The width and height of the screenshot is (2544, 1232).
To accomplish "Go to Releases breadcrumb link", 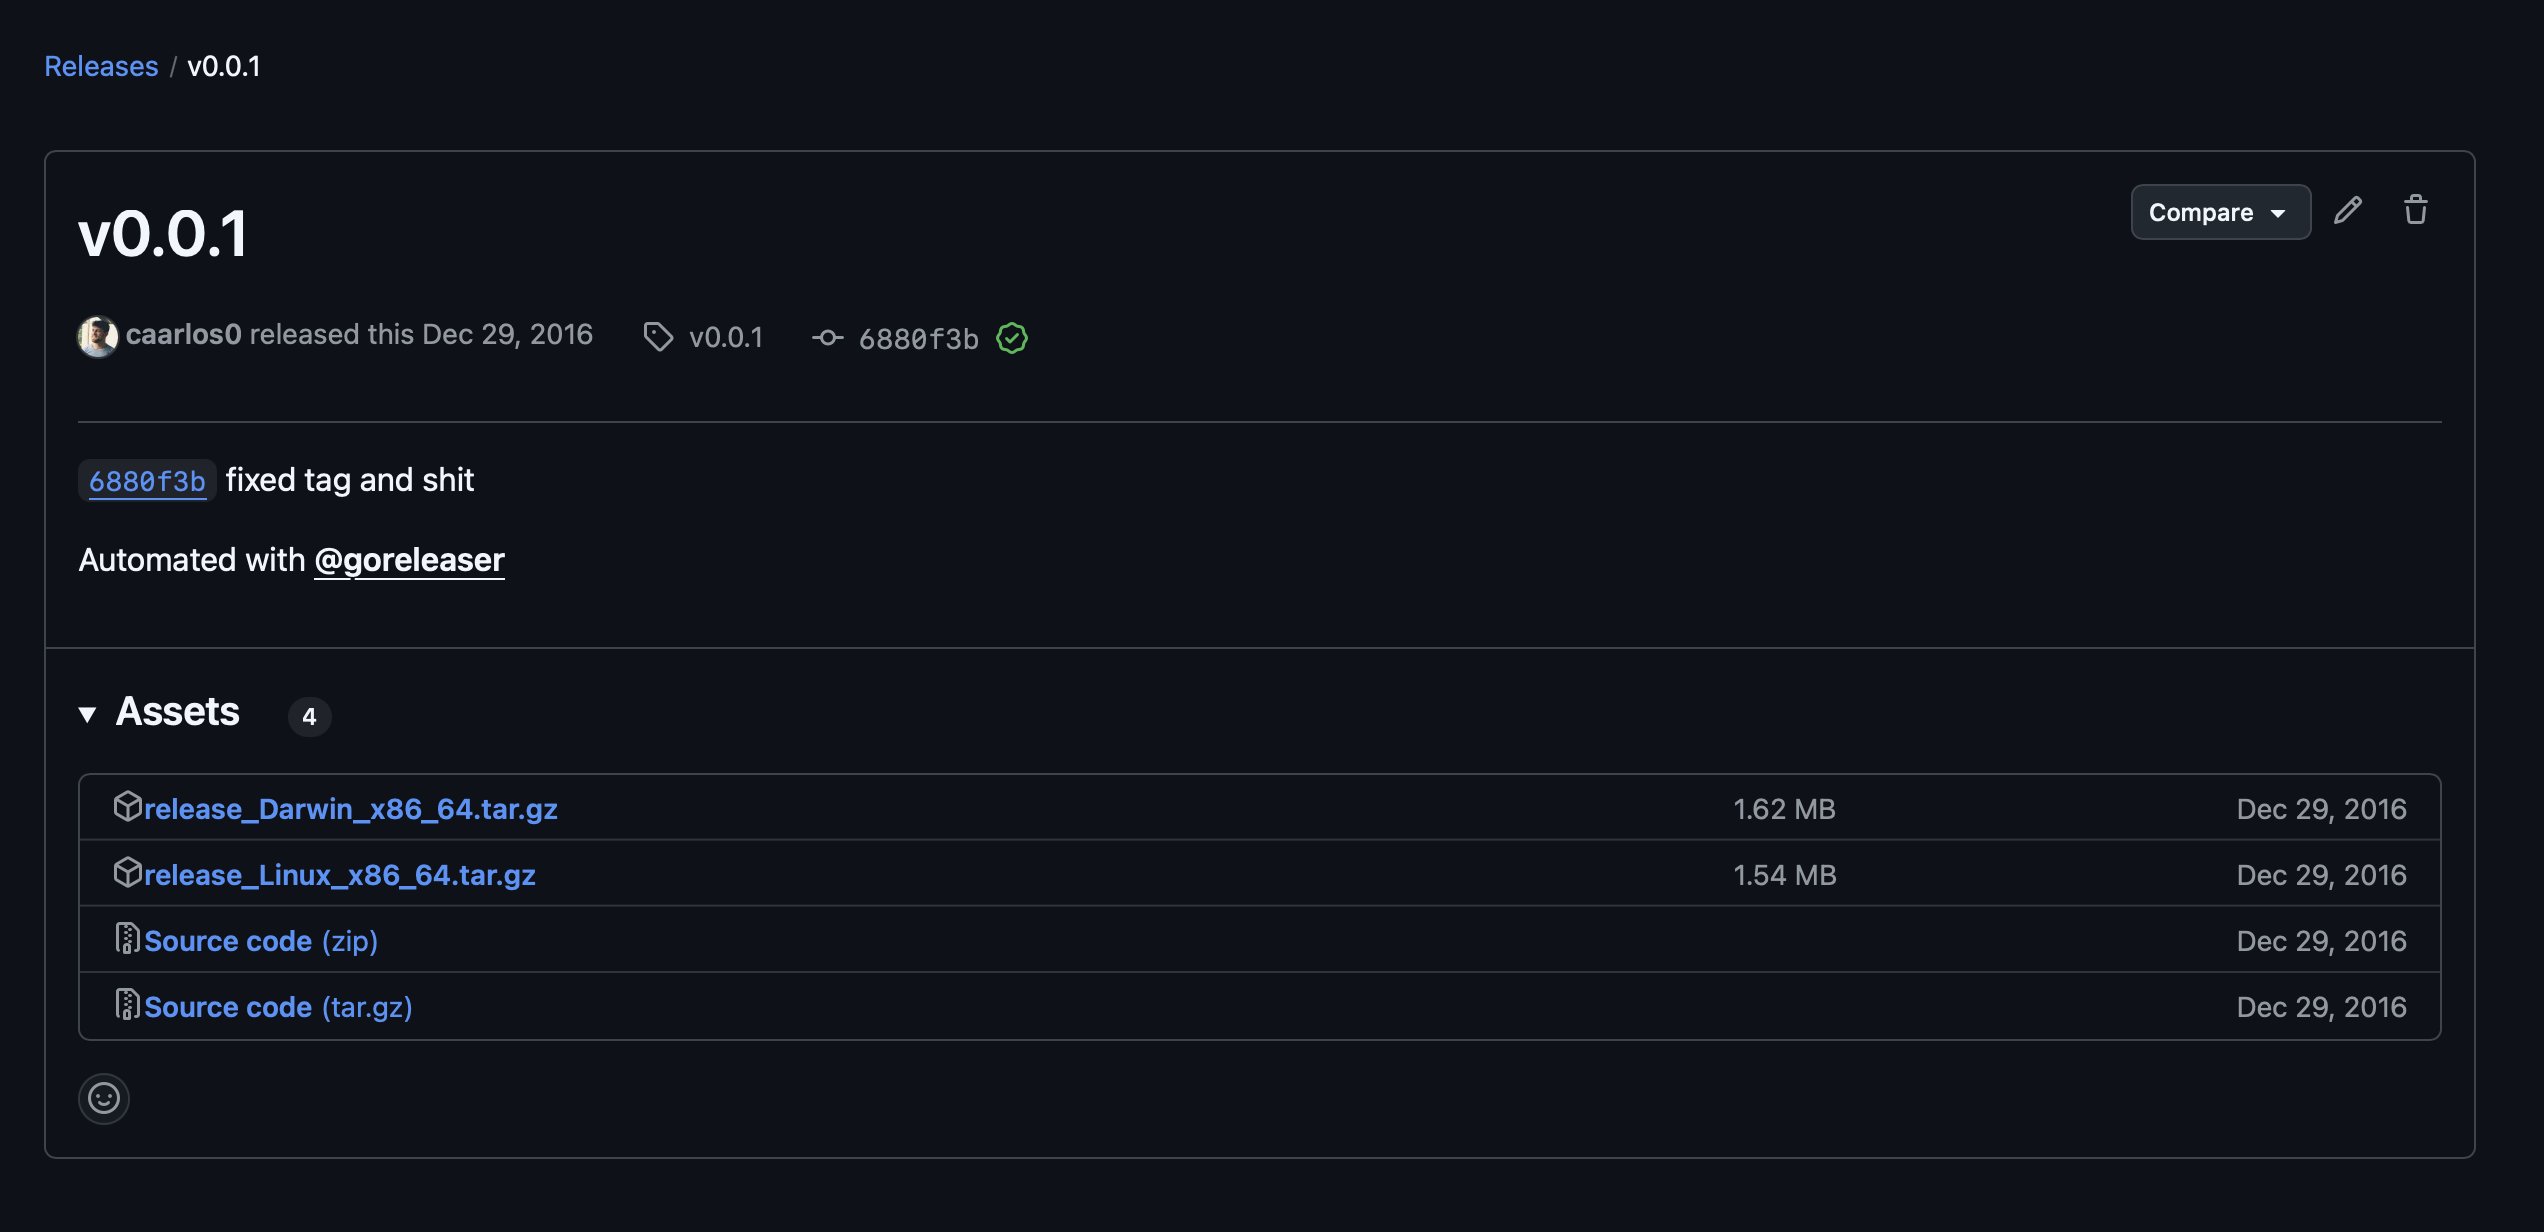I will coord(101,66).
